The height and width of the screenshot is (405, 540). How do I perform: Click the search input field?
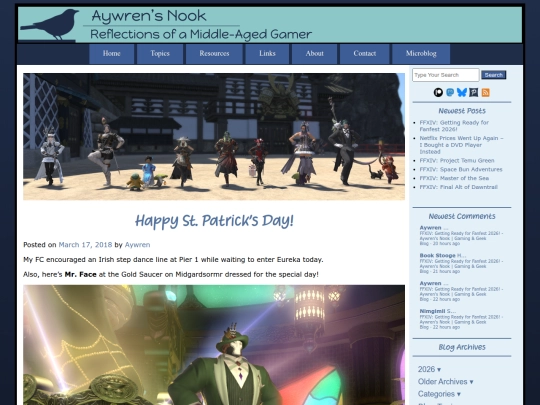coord(446,75)
